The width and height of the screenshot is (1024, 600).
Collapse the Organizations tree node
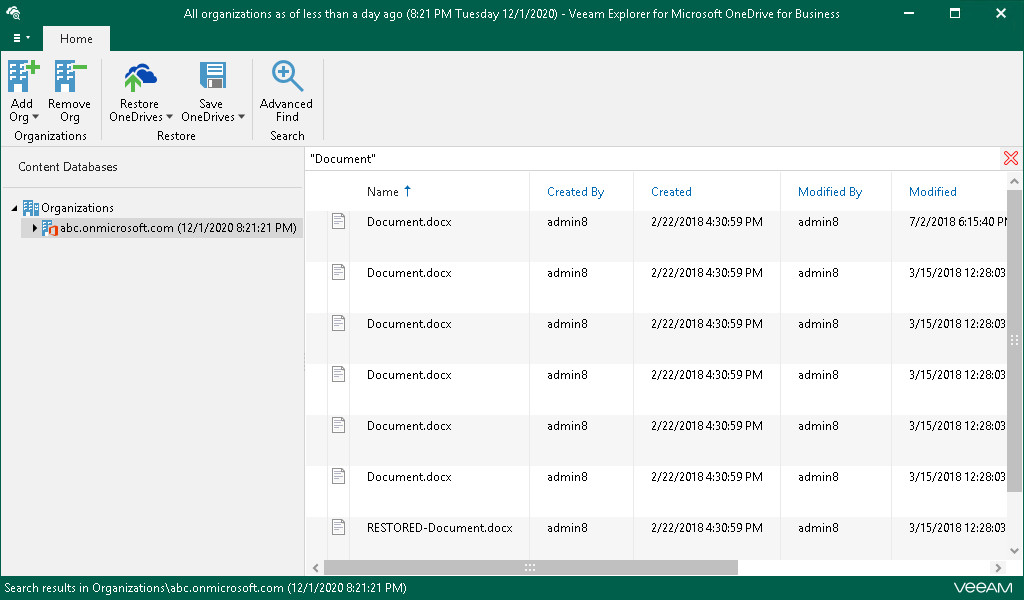click(x=14, y=208)
